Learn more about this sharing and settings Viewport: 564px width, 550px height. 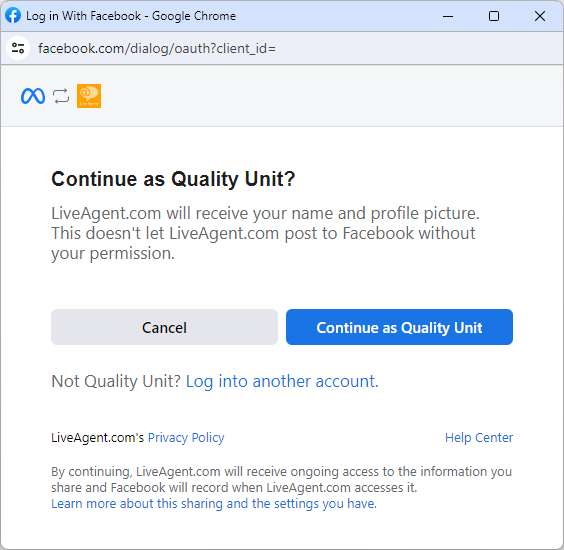[214, 504]
